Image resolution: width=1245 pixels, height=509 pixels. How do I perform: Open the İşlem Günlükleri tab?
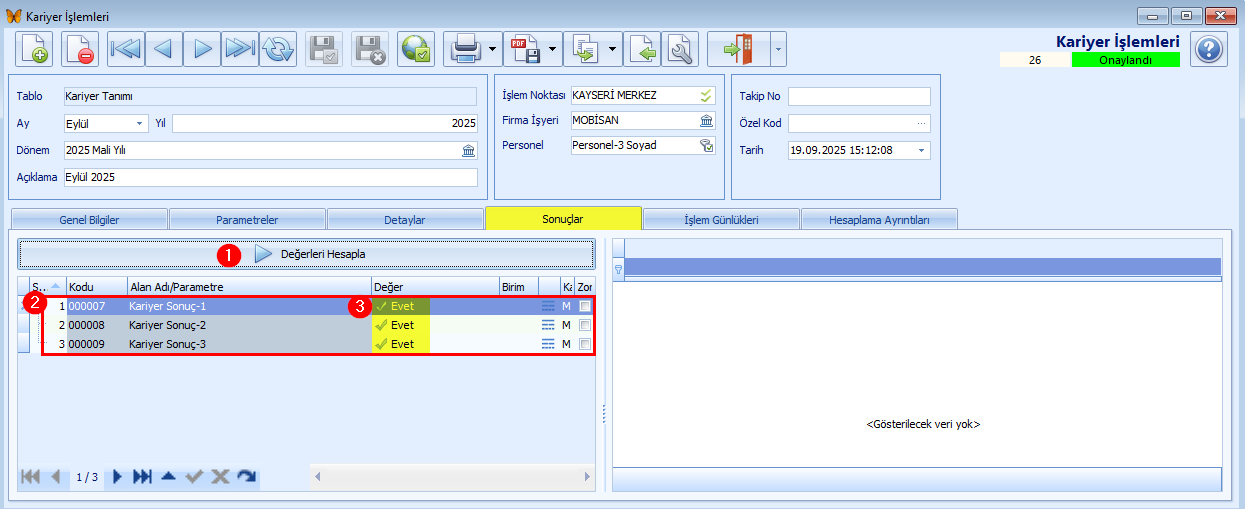click(x=721, y=219)
